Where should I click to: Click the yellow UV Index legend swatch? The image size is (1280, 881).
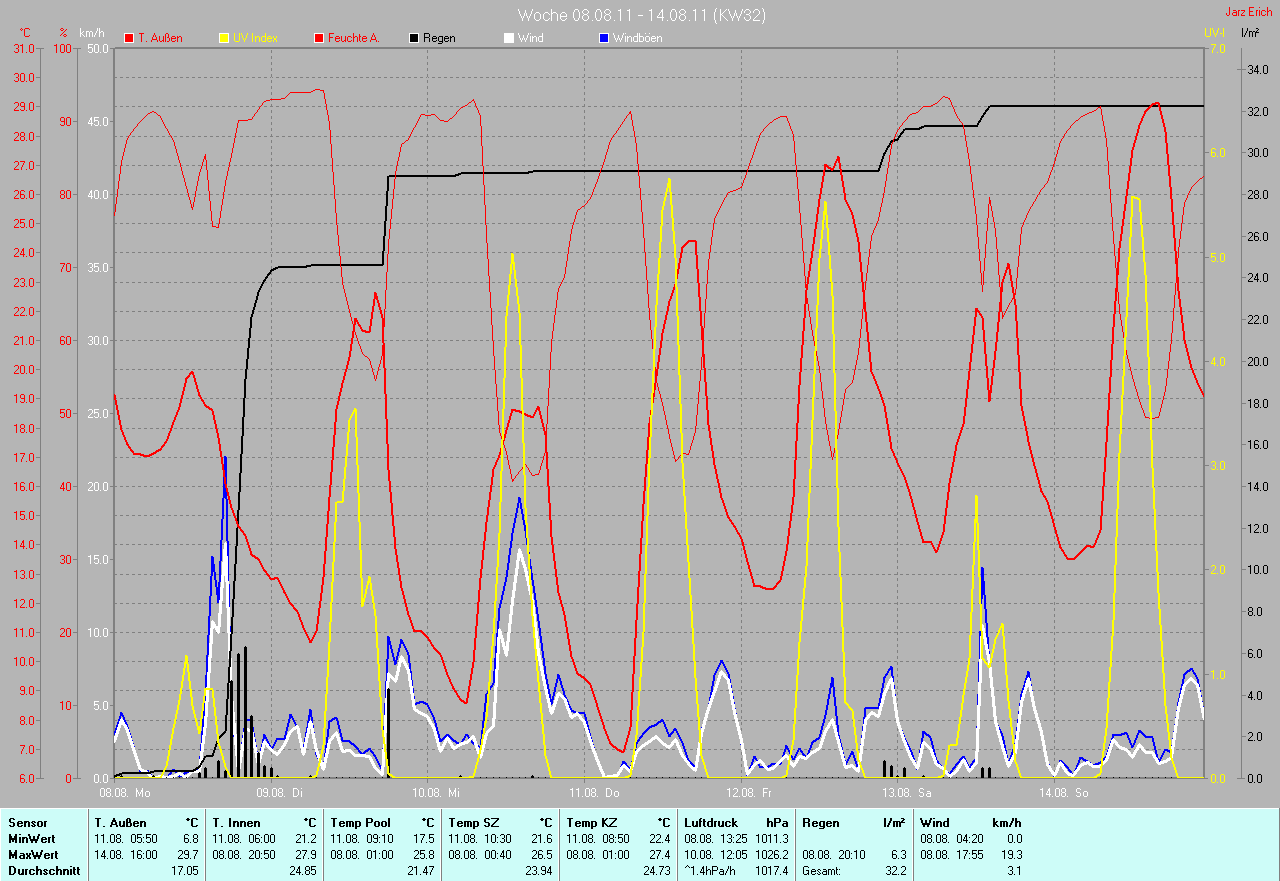tap(224, 38)
